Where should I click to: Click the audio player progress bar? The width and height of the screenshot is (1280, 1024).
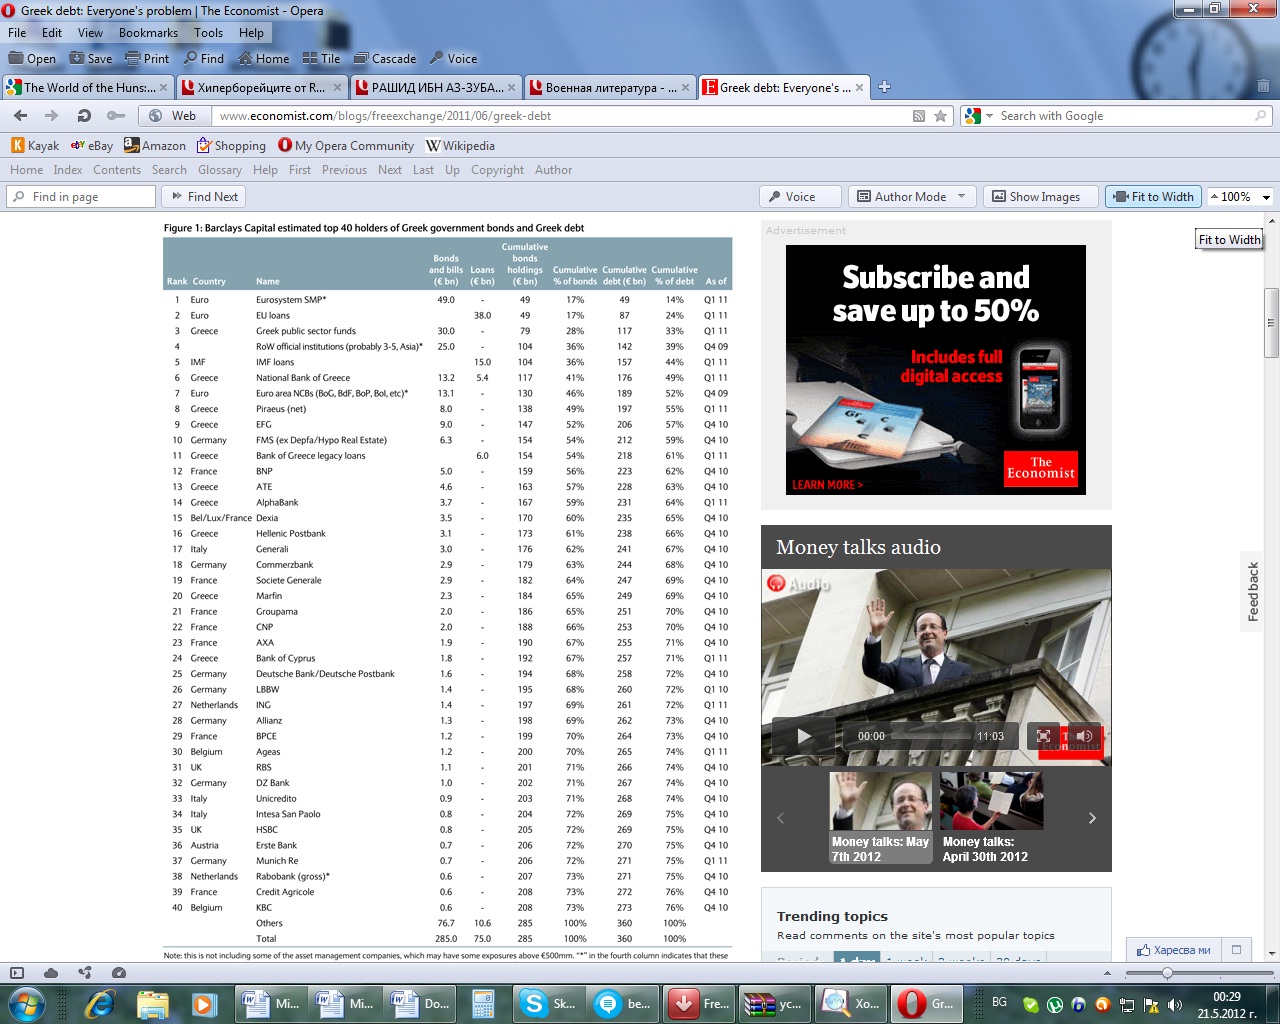(x=930, y=736)
